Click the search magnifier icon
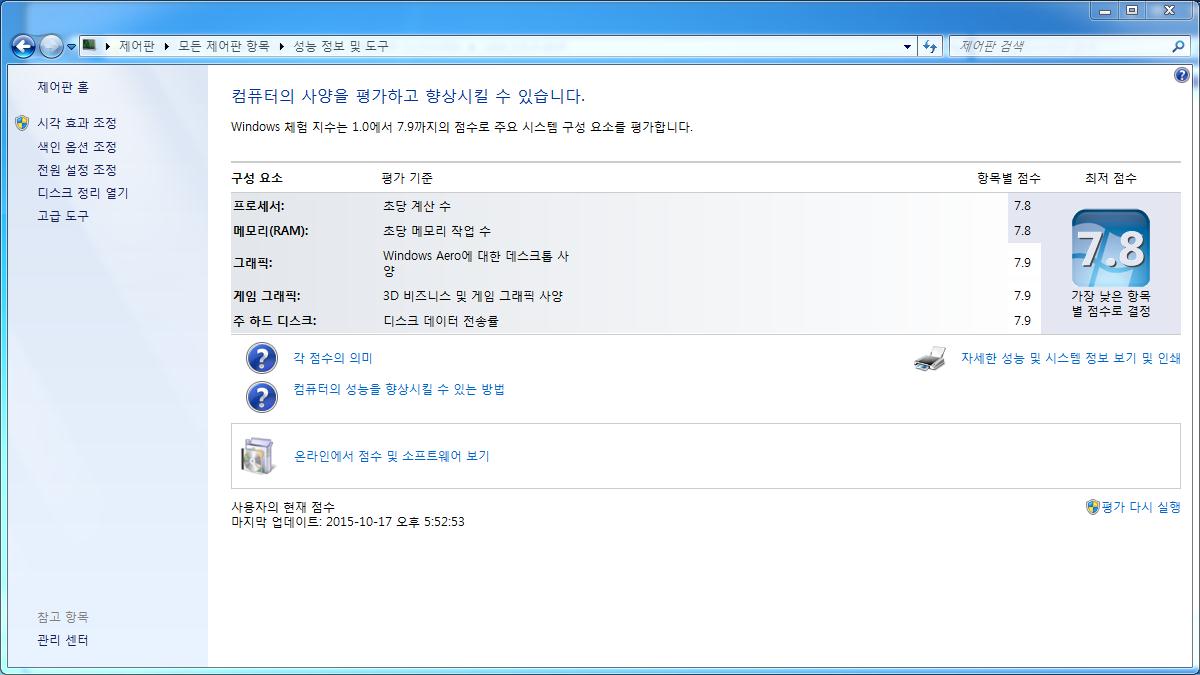This screenshot has height=675, width=1200. (1178, 46)
